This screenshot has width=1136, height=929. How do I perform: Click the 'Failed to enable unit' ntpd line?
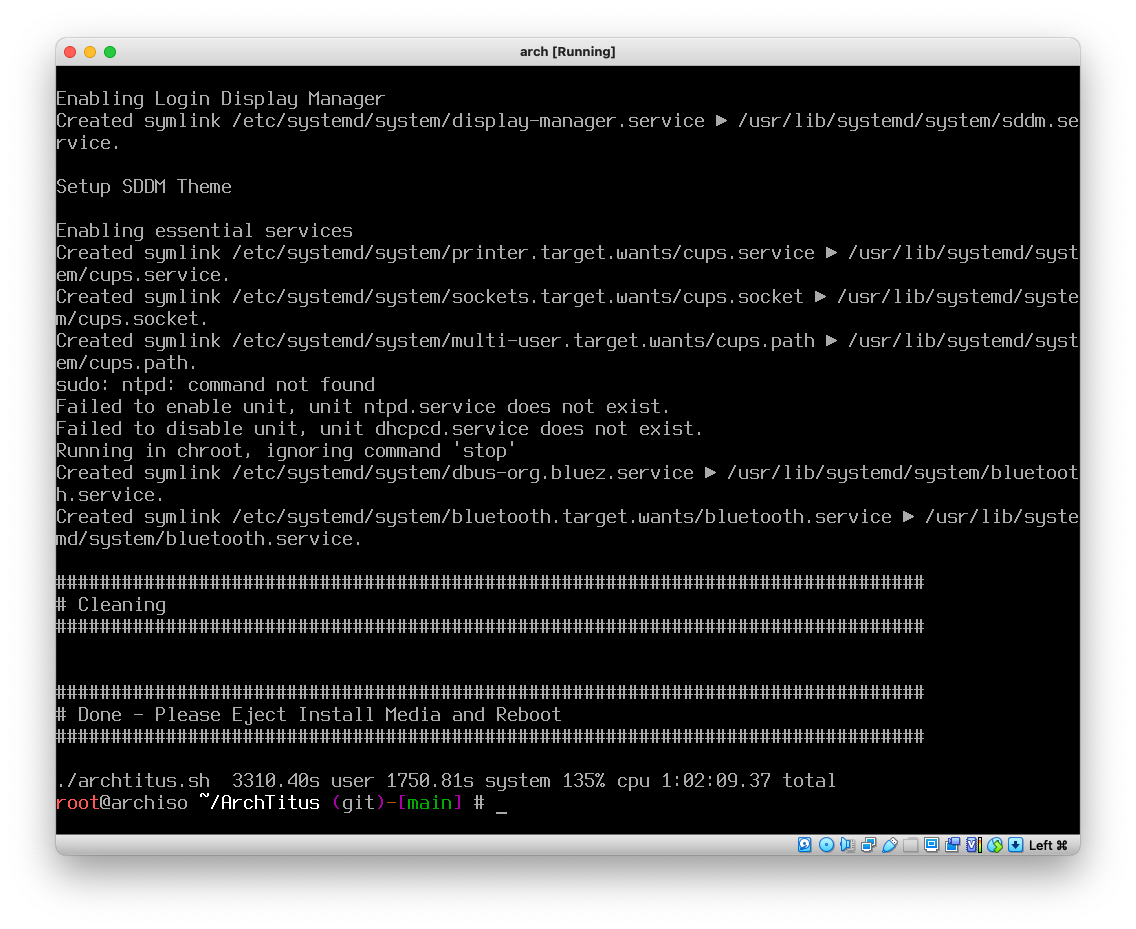362,407
